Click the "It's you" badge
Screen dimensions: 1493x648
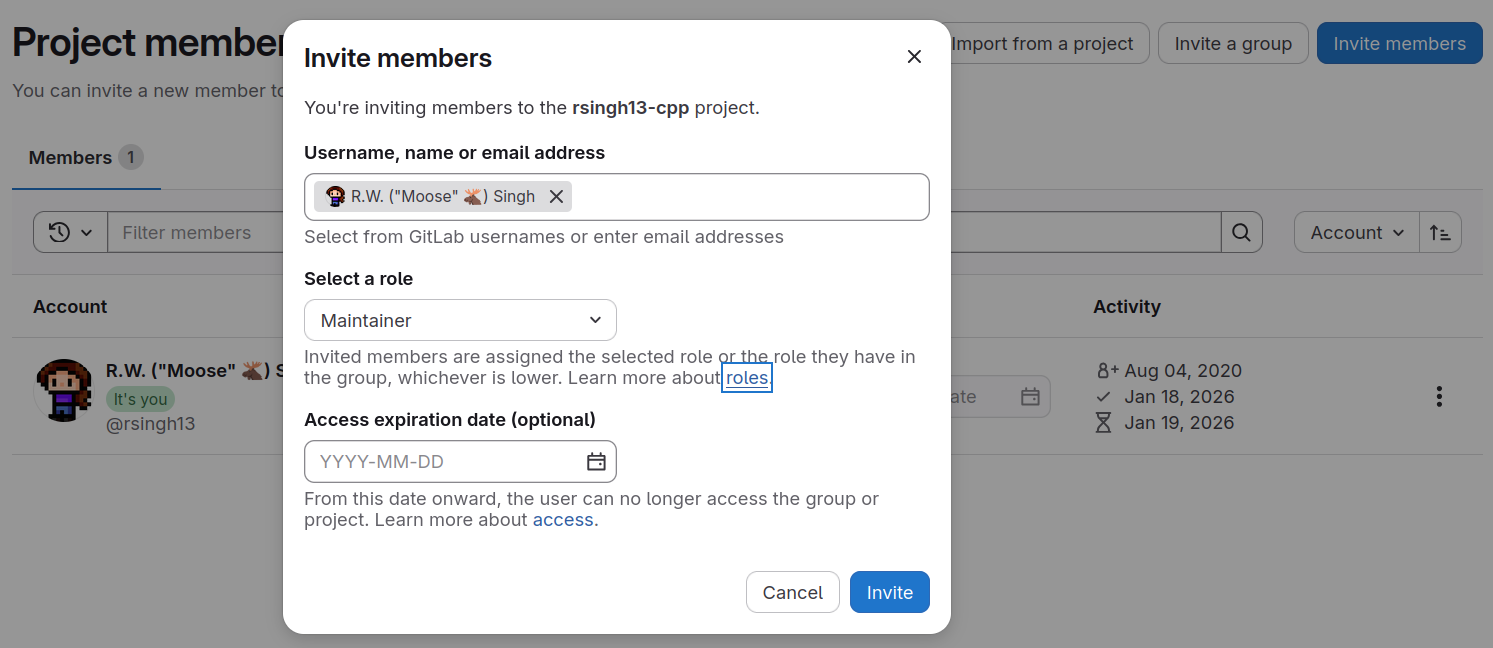pyautogui.click(x=140, y=400)
